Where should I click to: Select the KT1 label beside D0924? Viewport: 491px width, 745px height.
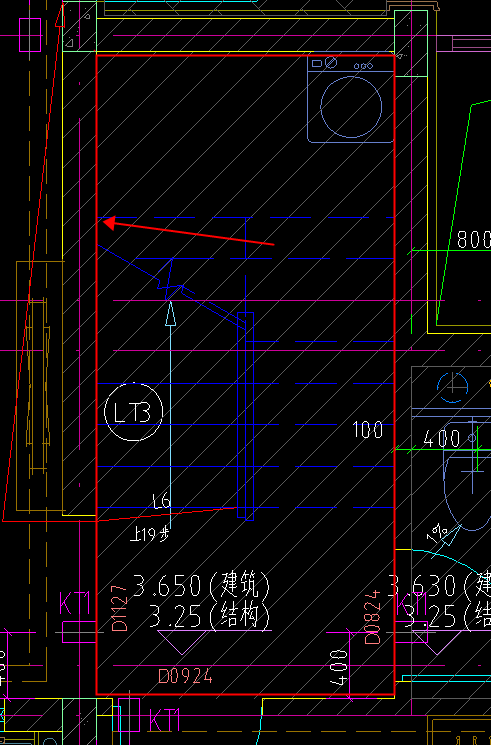(x=164, y=721)
